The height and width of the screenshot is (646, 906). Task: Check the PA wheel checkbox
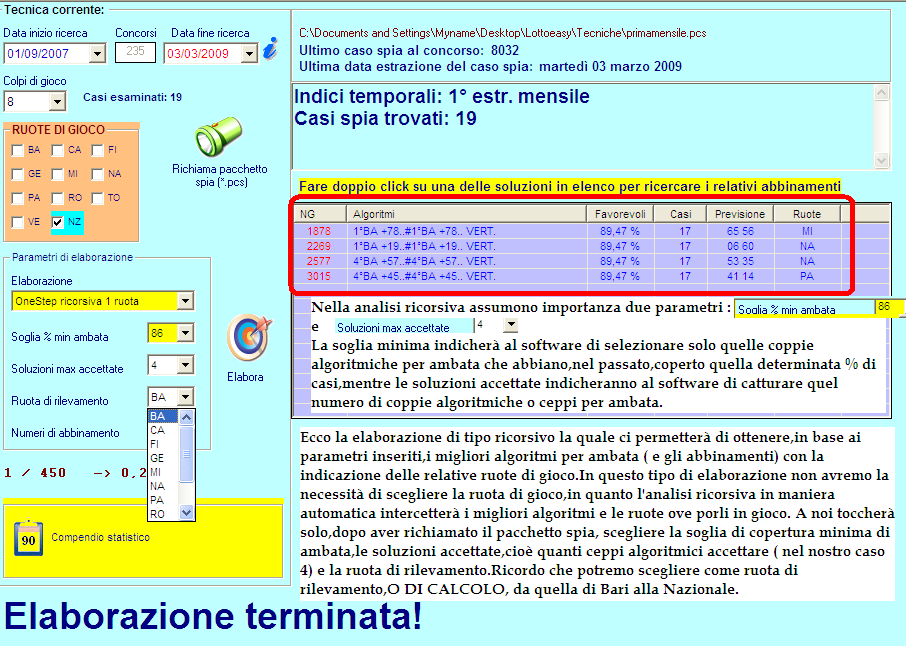17,198
